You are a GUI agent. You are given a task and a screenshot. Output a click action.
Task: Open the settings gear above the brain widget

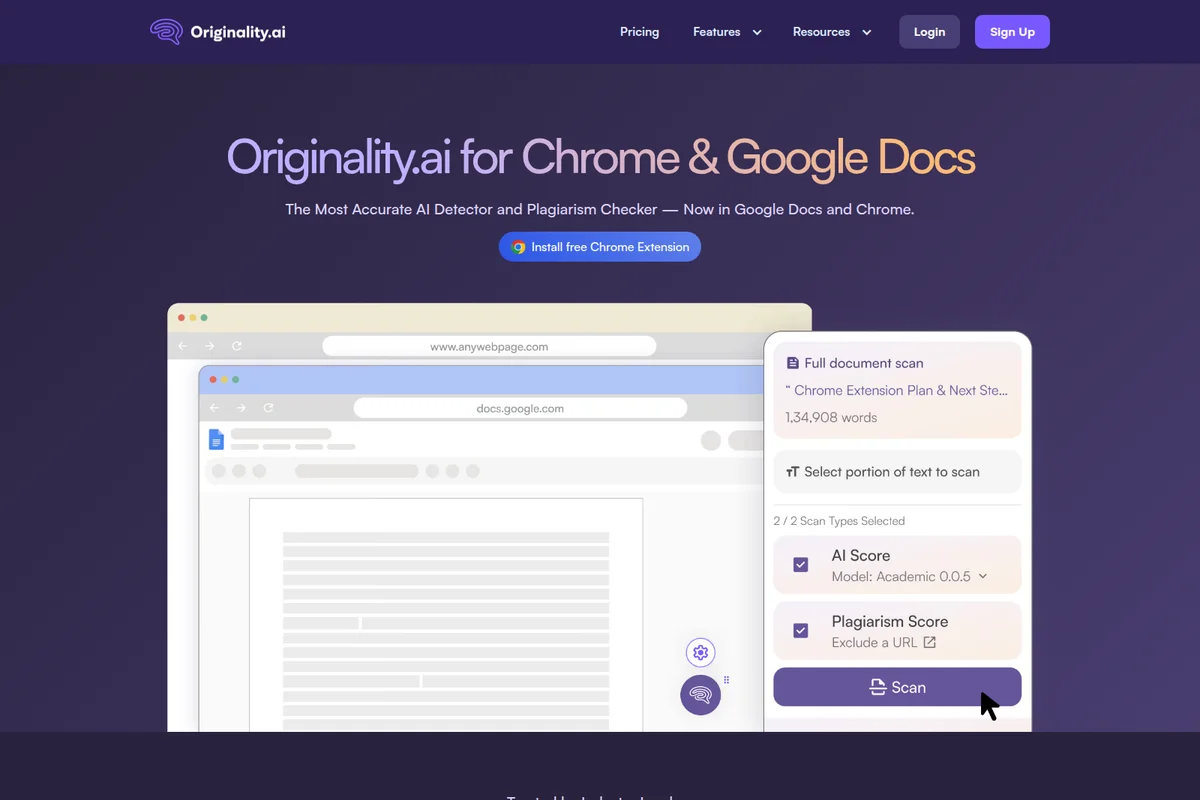click(700, 652)
